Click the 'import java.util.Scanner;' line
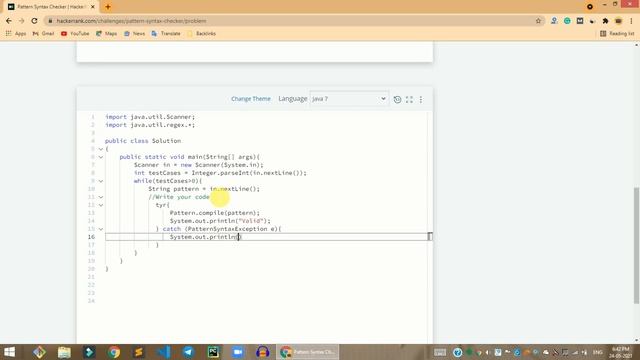The image size is (640, 360). click(x=150, y=117)
